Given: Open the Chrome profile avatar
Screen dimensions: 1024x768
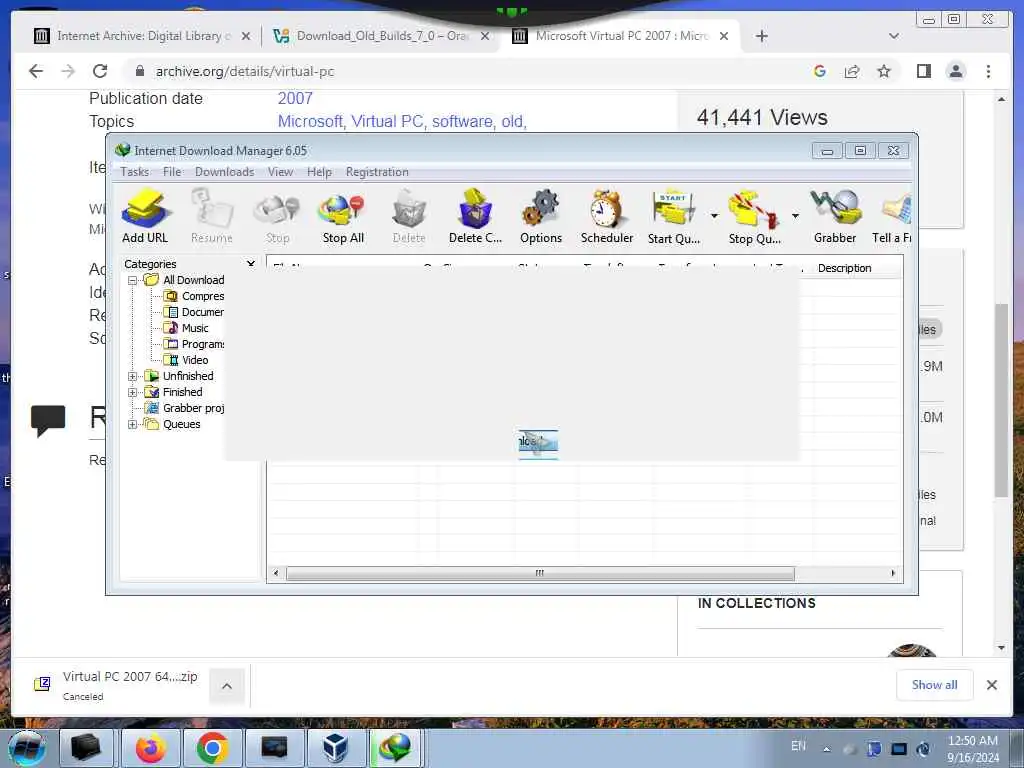Looking at the screenshot, I should tap(956, 71).
